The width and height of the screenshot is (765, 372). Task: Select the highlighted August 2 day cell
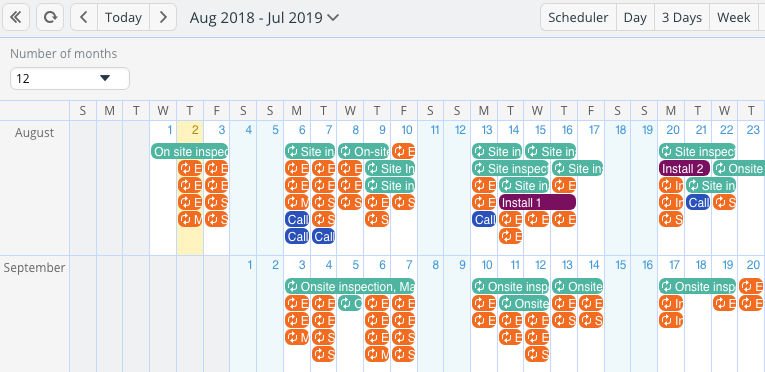pos(190,188)
